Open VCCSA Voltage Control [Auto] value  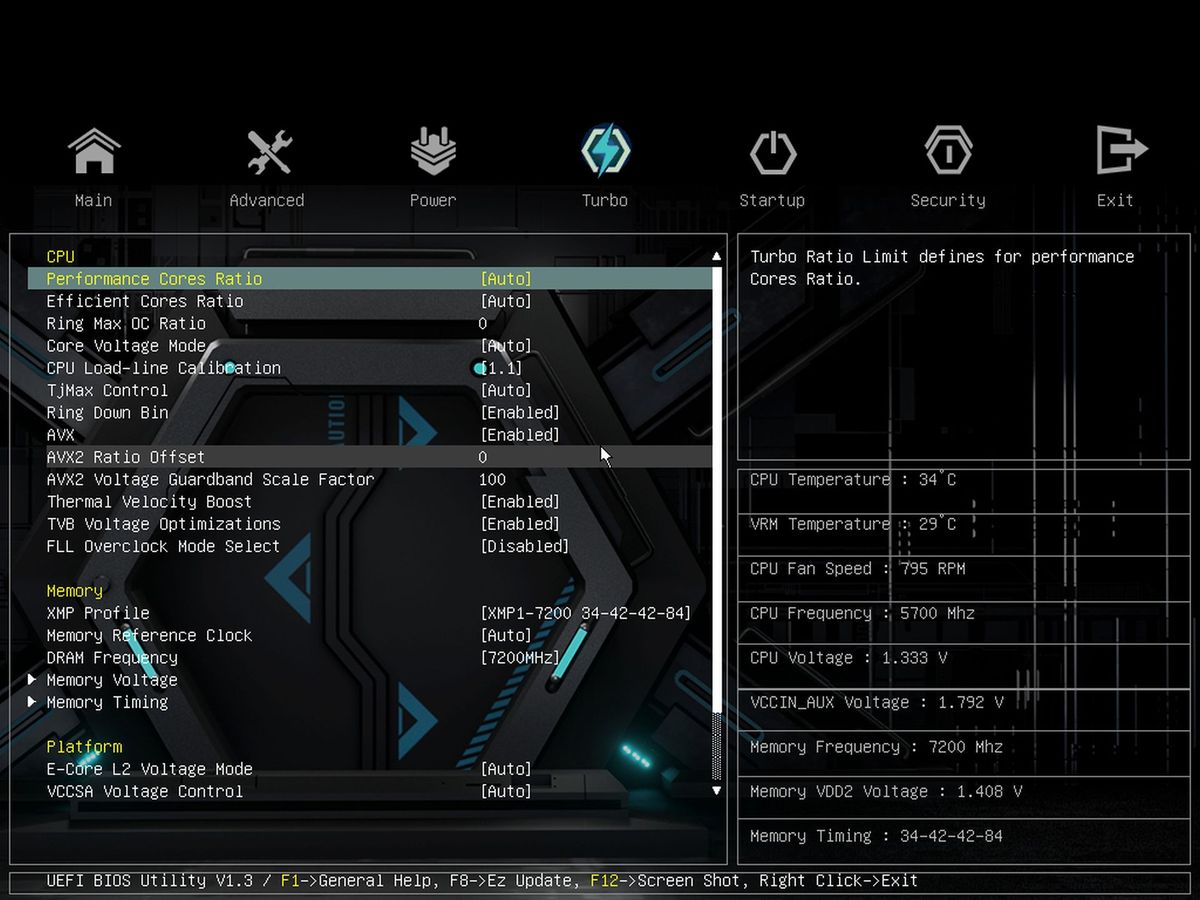[x=506, y=791]
